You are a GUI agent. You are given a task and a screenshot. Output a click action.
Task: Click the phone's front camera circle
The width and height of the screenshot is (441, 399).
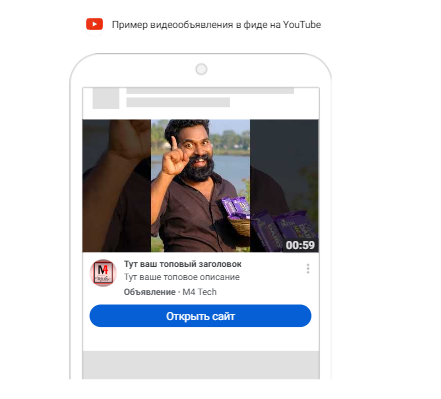[201, 69]
